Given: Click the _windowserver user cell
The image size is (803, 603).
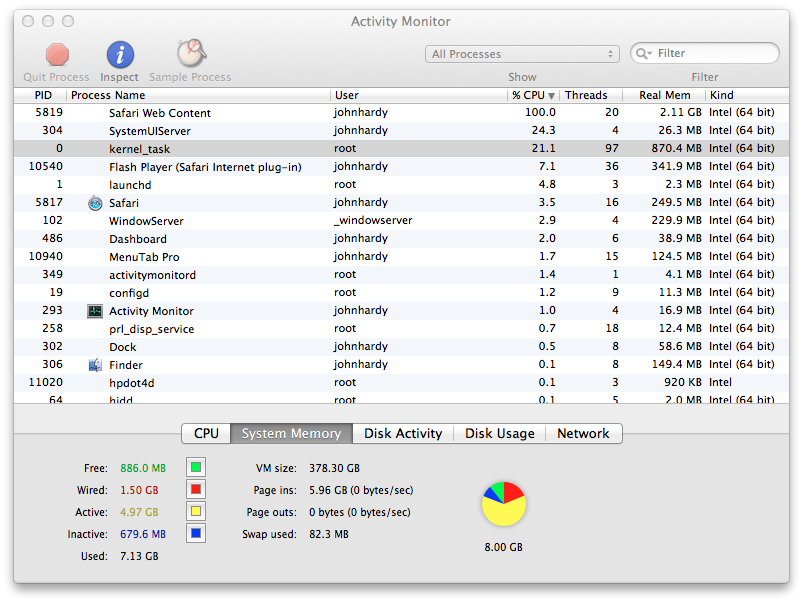Looking at the screenshot, I should point(372,220).
